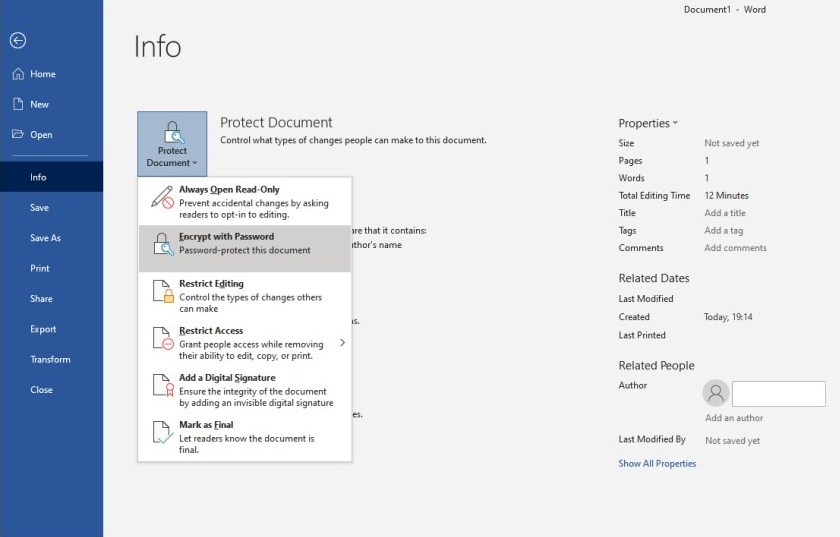Click the 'Document1 - Word' title text
The width and height of the screenshot is (840, 537).
tap(724, 10)
